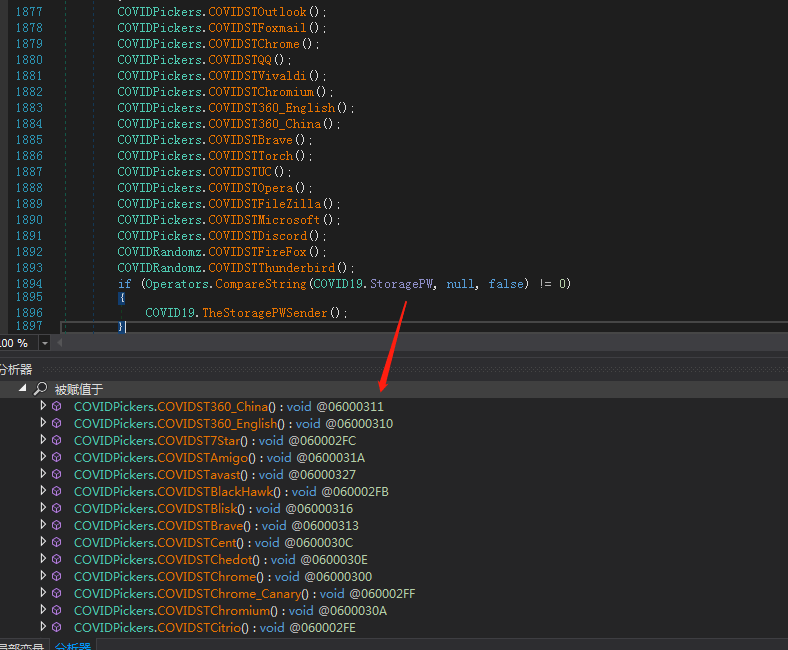Click method icon beside COVIDSTChedot

click(57, 560)
